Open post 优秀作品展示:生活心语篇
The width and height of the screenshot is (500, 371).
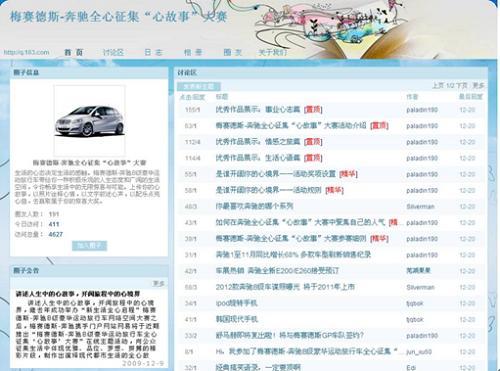pyautogui.click(x=258, y=158)
